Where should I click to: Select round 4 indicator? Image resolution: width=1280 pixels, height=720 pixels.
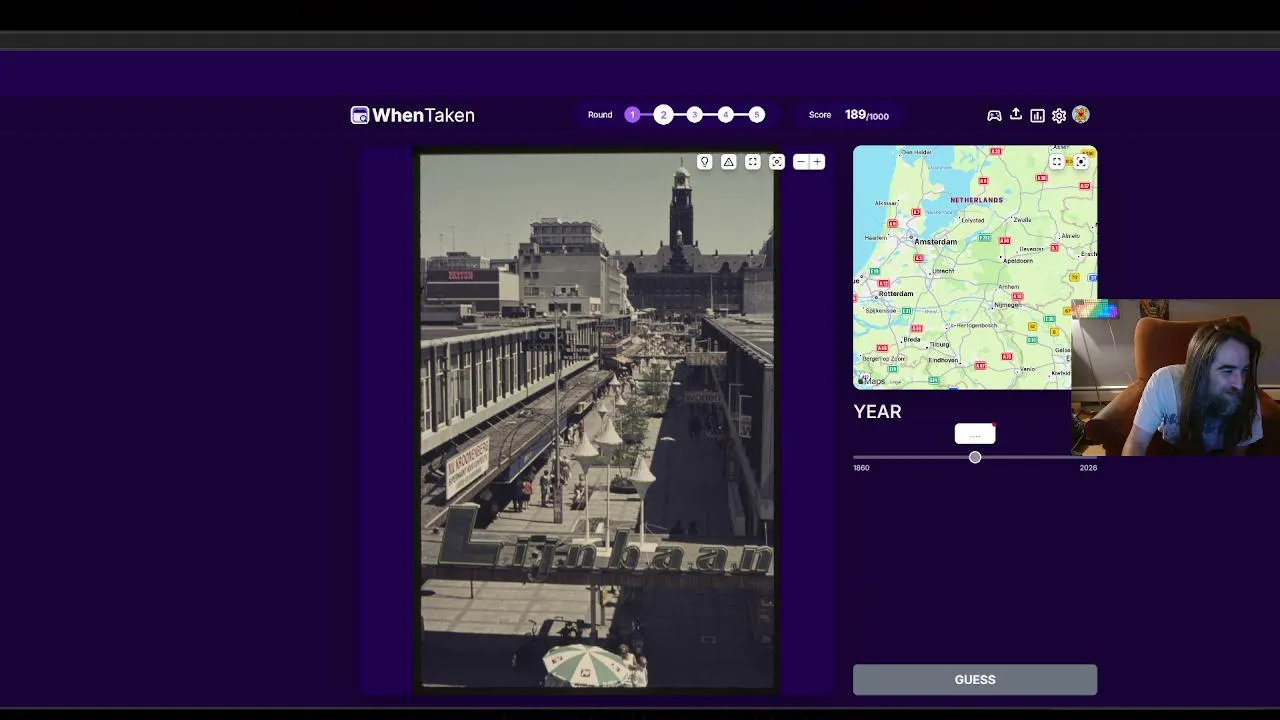[x=726, y=115]
